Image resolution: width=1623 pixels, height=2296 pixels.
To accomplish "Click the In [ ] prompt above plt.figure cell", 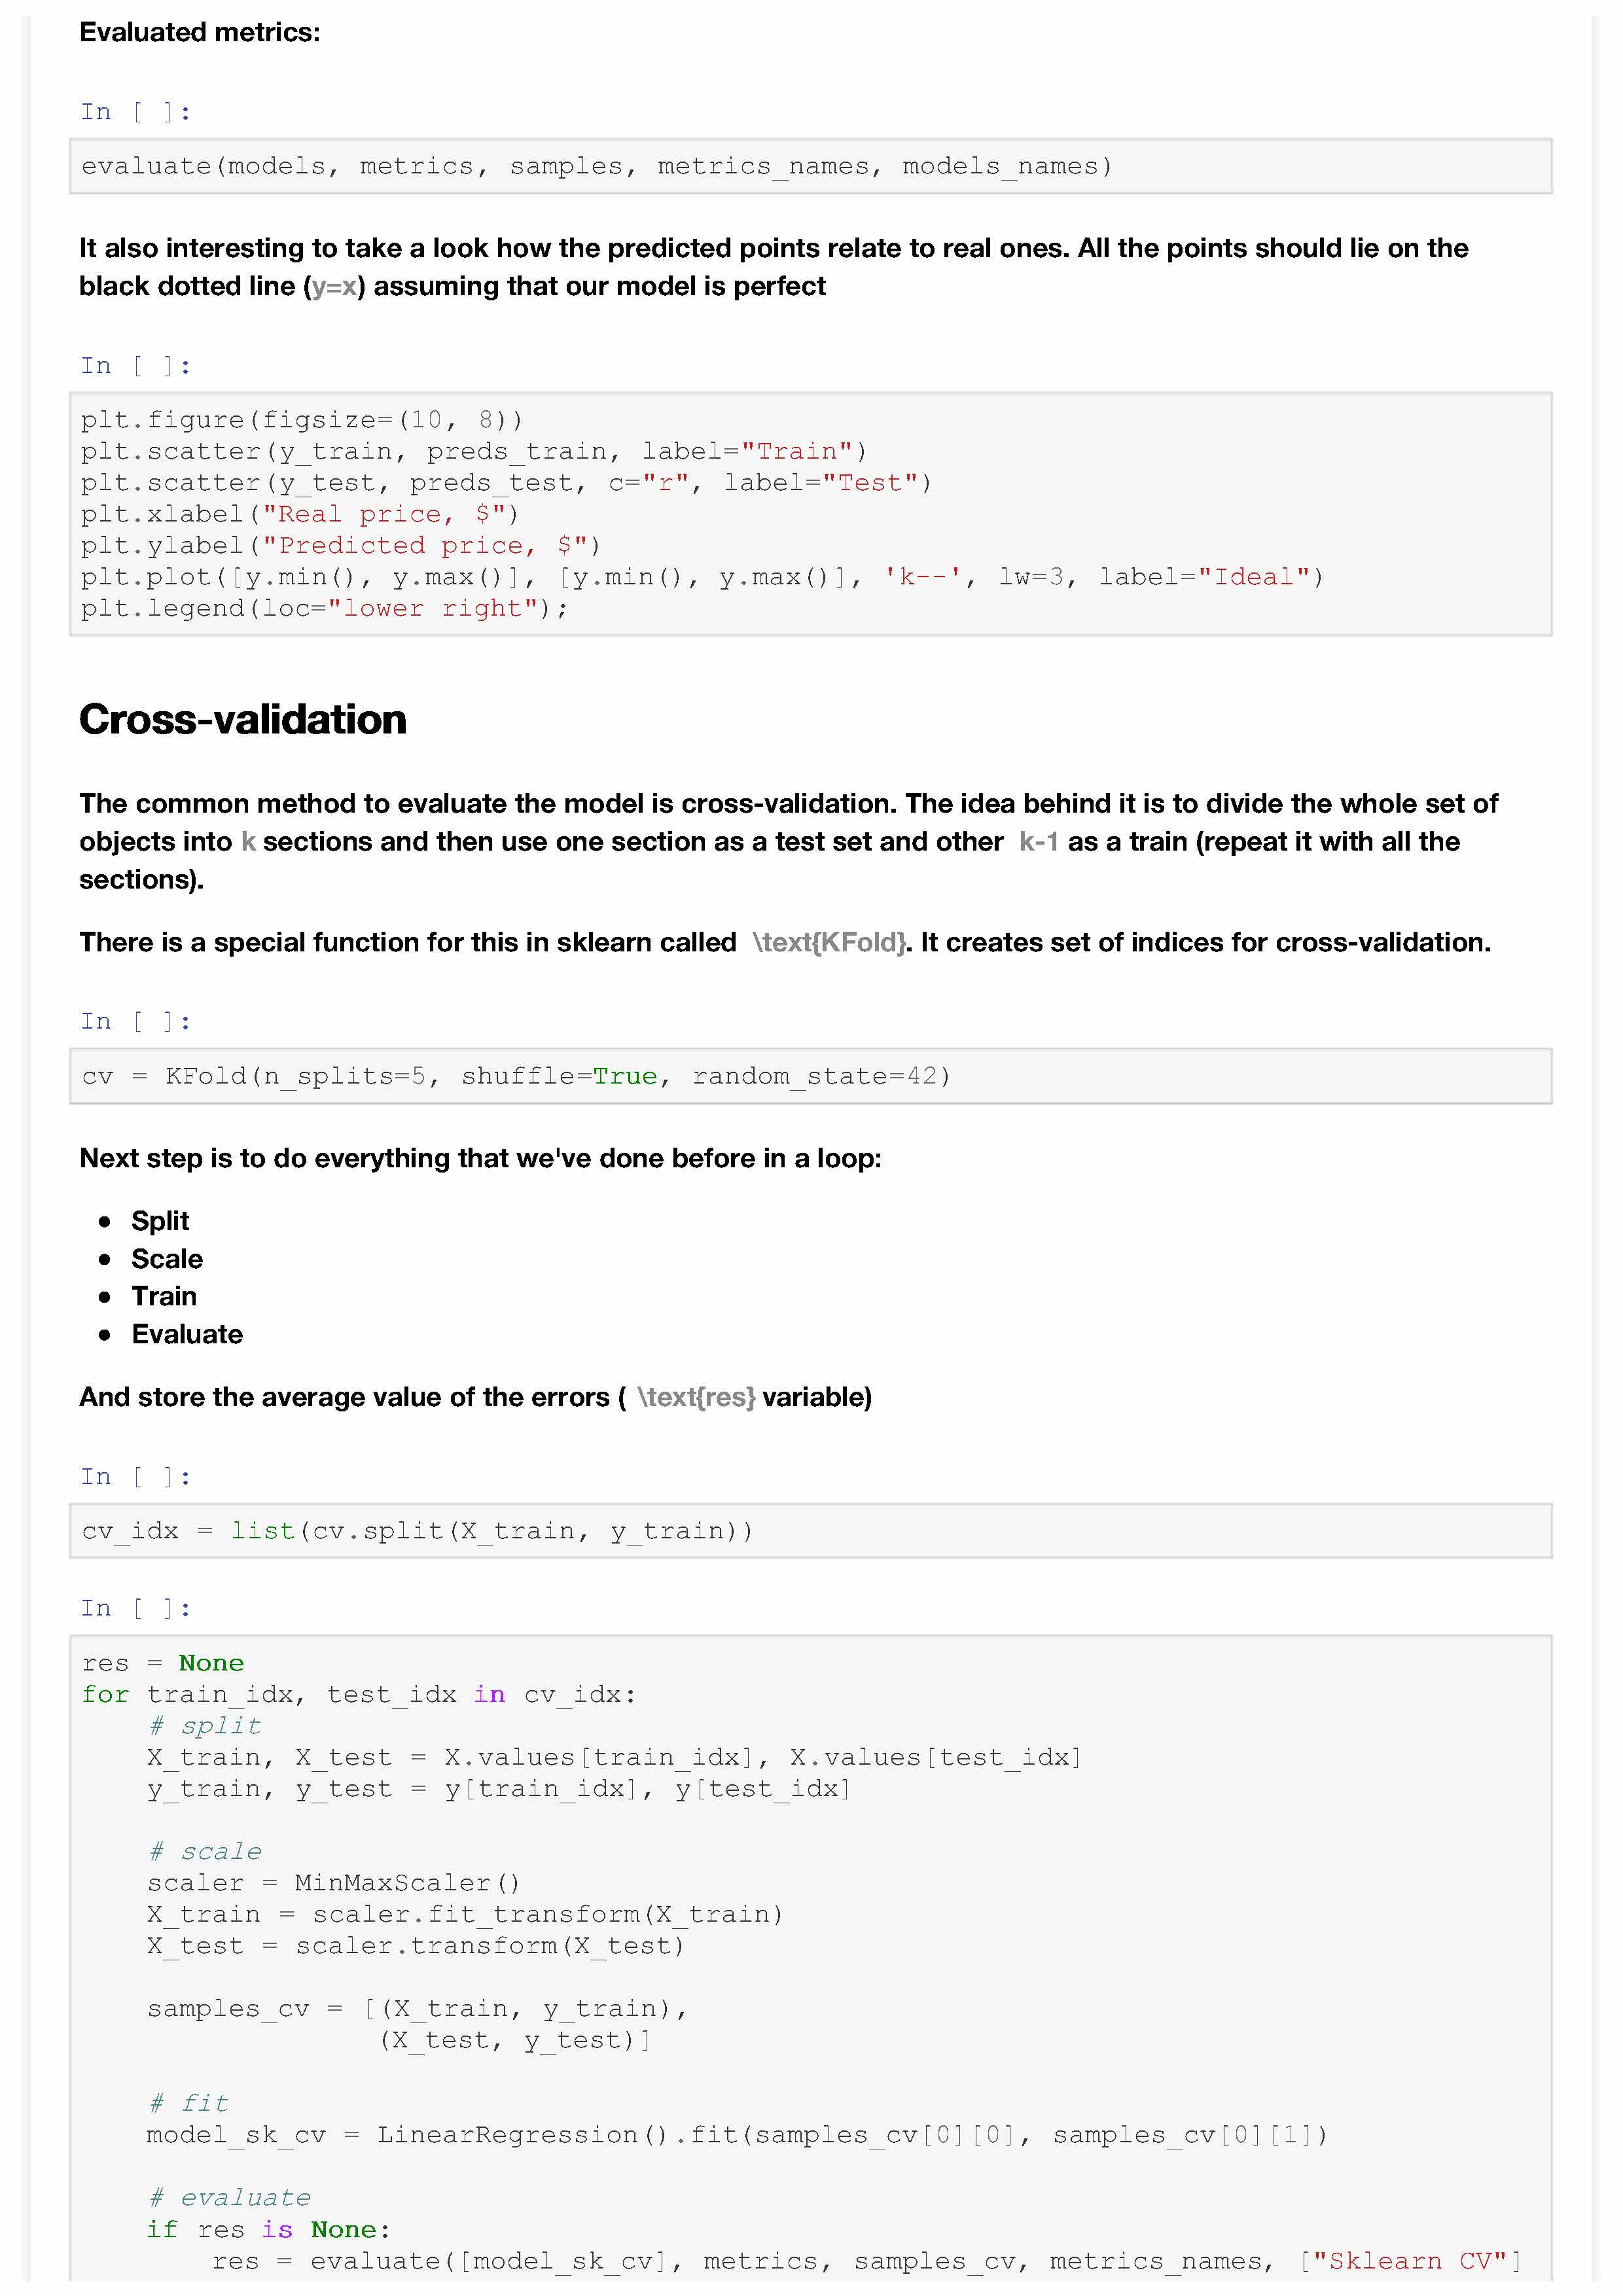I will tap(135, 366).
